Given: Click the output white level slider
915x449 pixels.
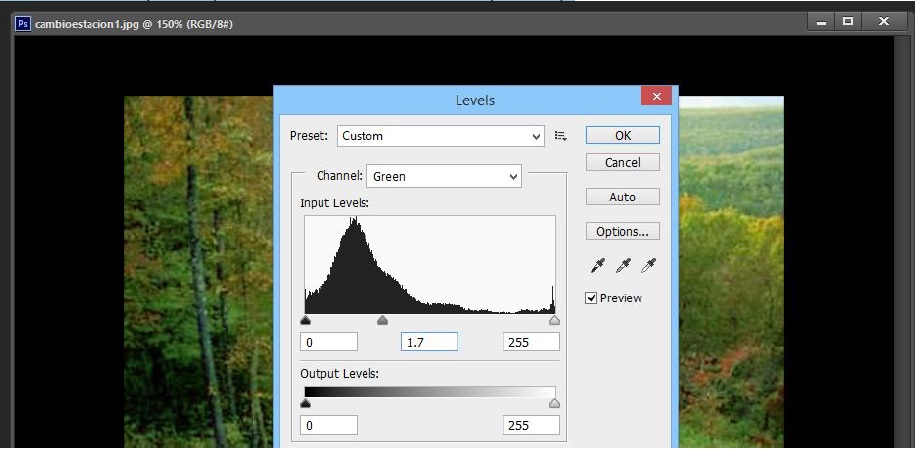Looking at the screenshot, I should (x=554, y=403).
